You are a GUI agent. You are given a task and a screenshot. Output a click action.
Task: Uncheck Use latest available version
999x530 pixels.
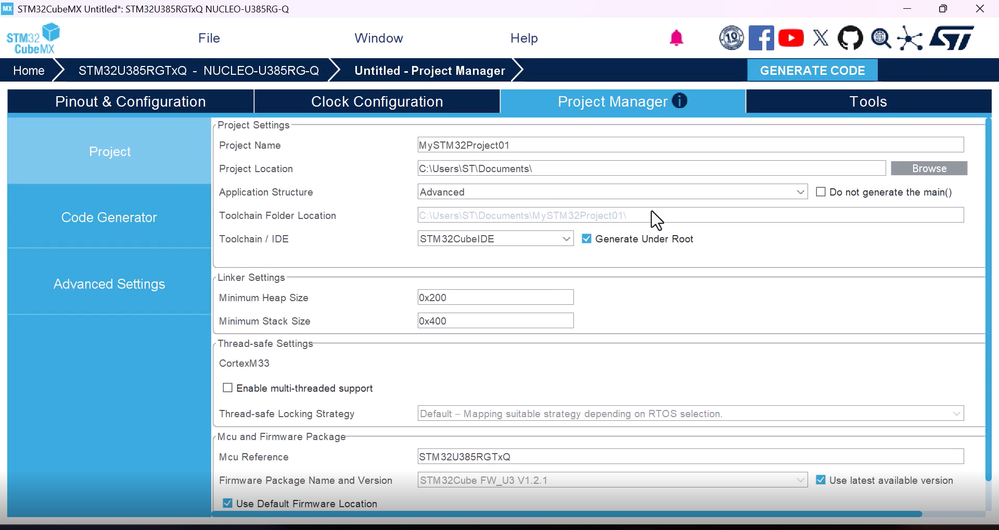(x=821, y=480)
